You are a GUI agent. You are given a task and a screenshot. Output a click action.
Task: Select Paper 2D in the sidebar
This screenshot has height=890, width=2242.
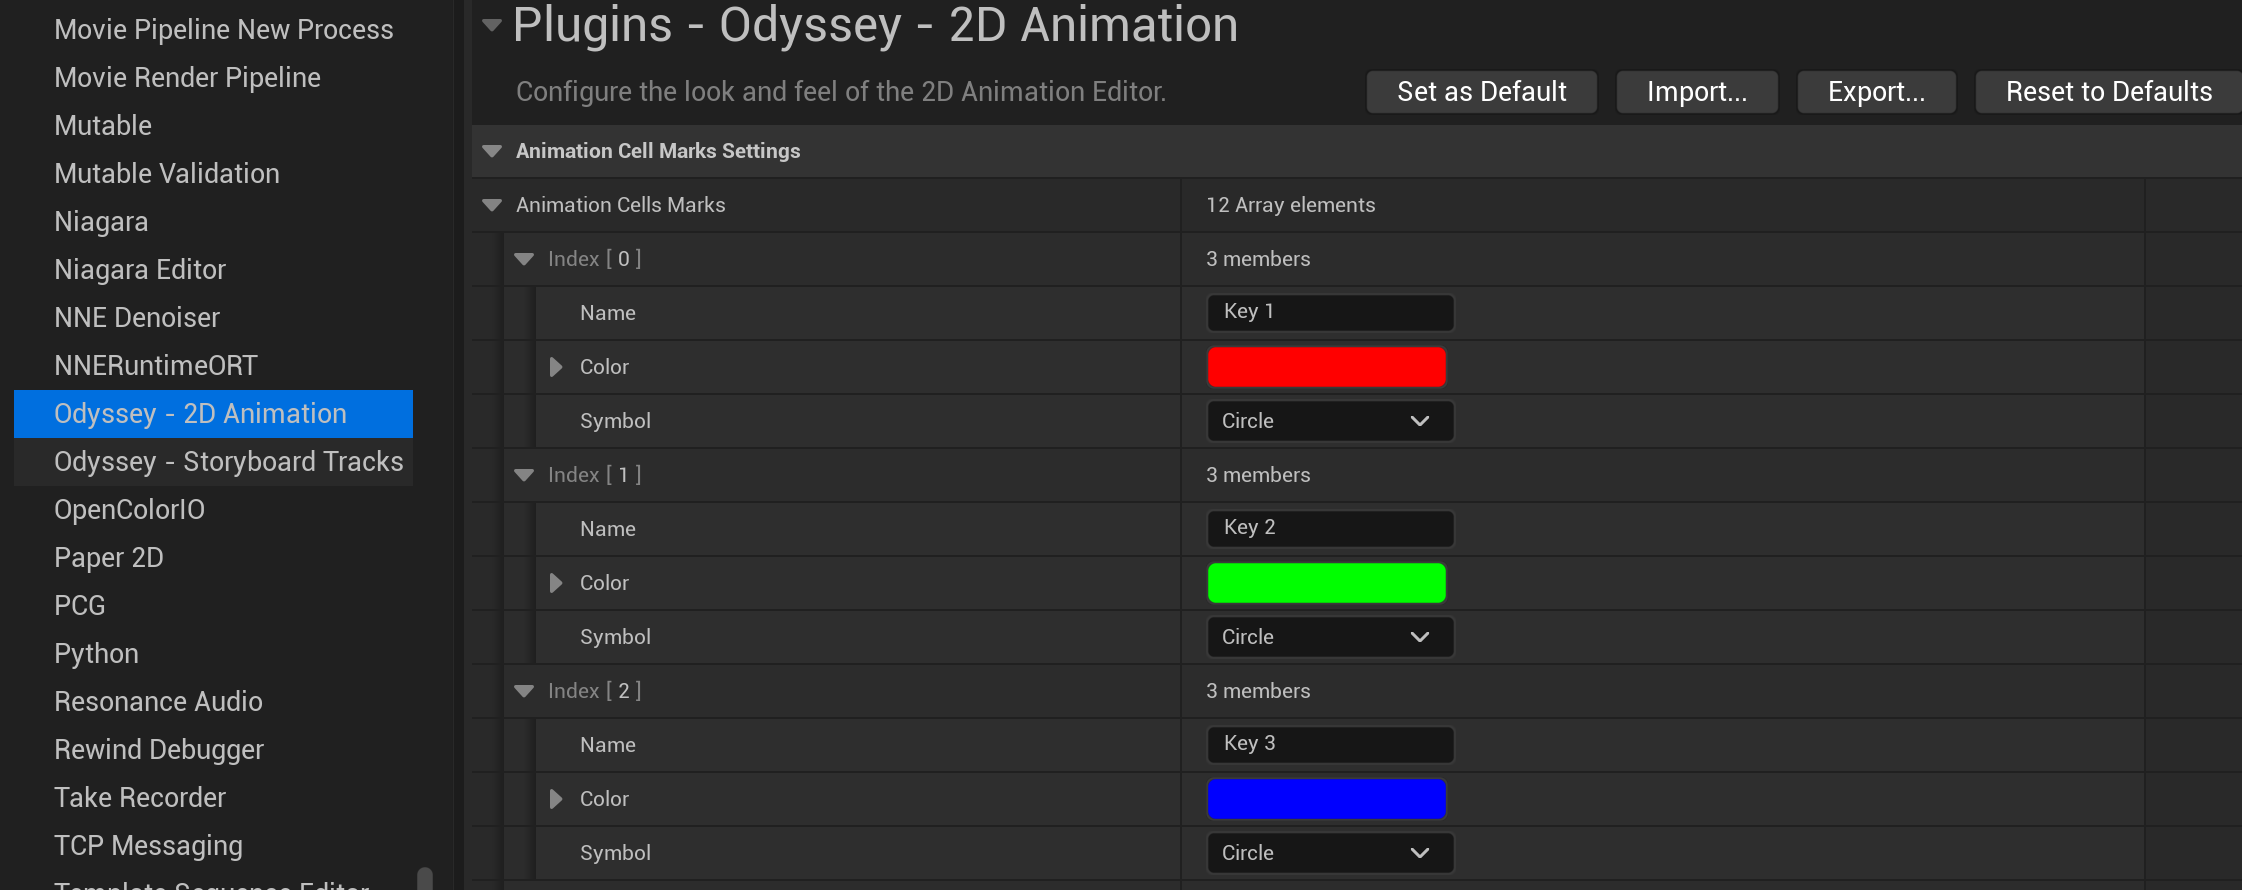(x=109, y=558)
